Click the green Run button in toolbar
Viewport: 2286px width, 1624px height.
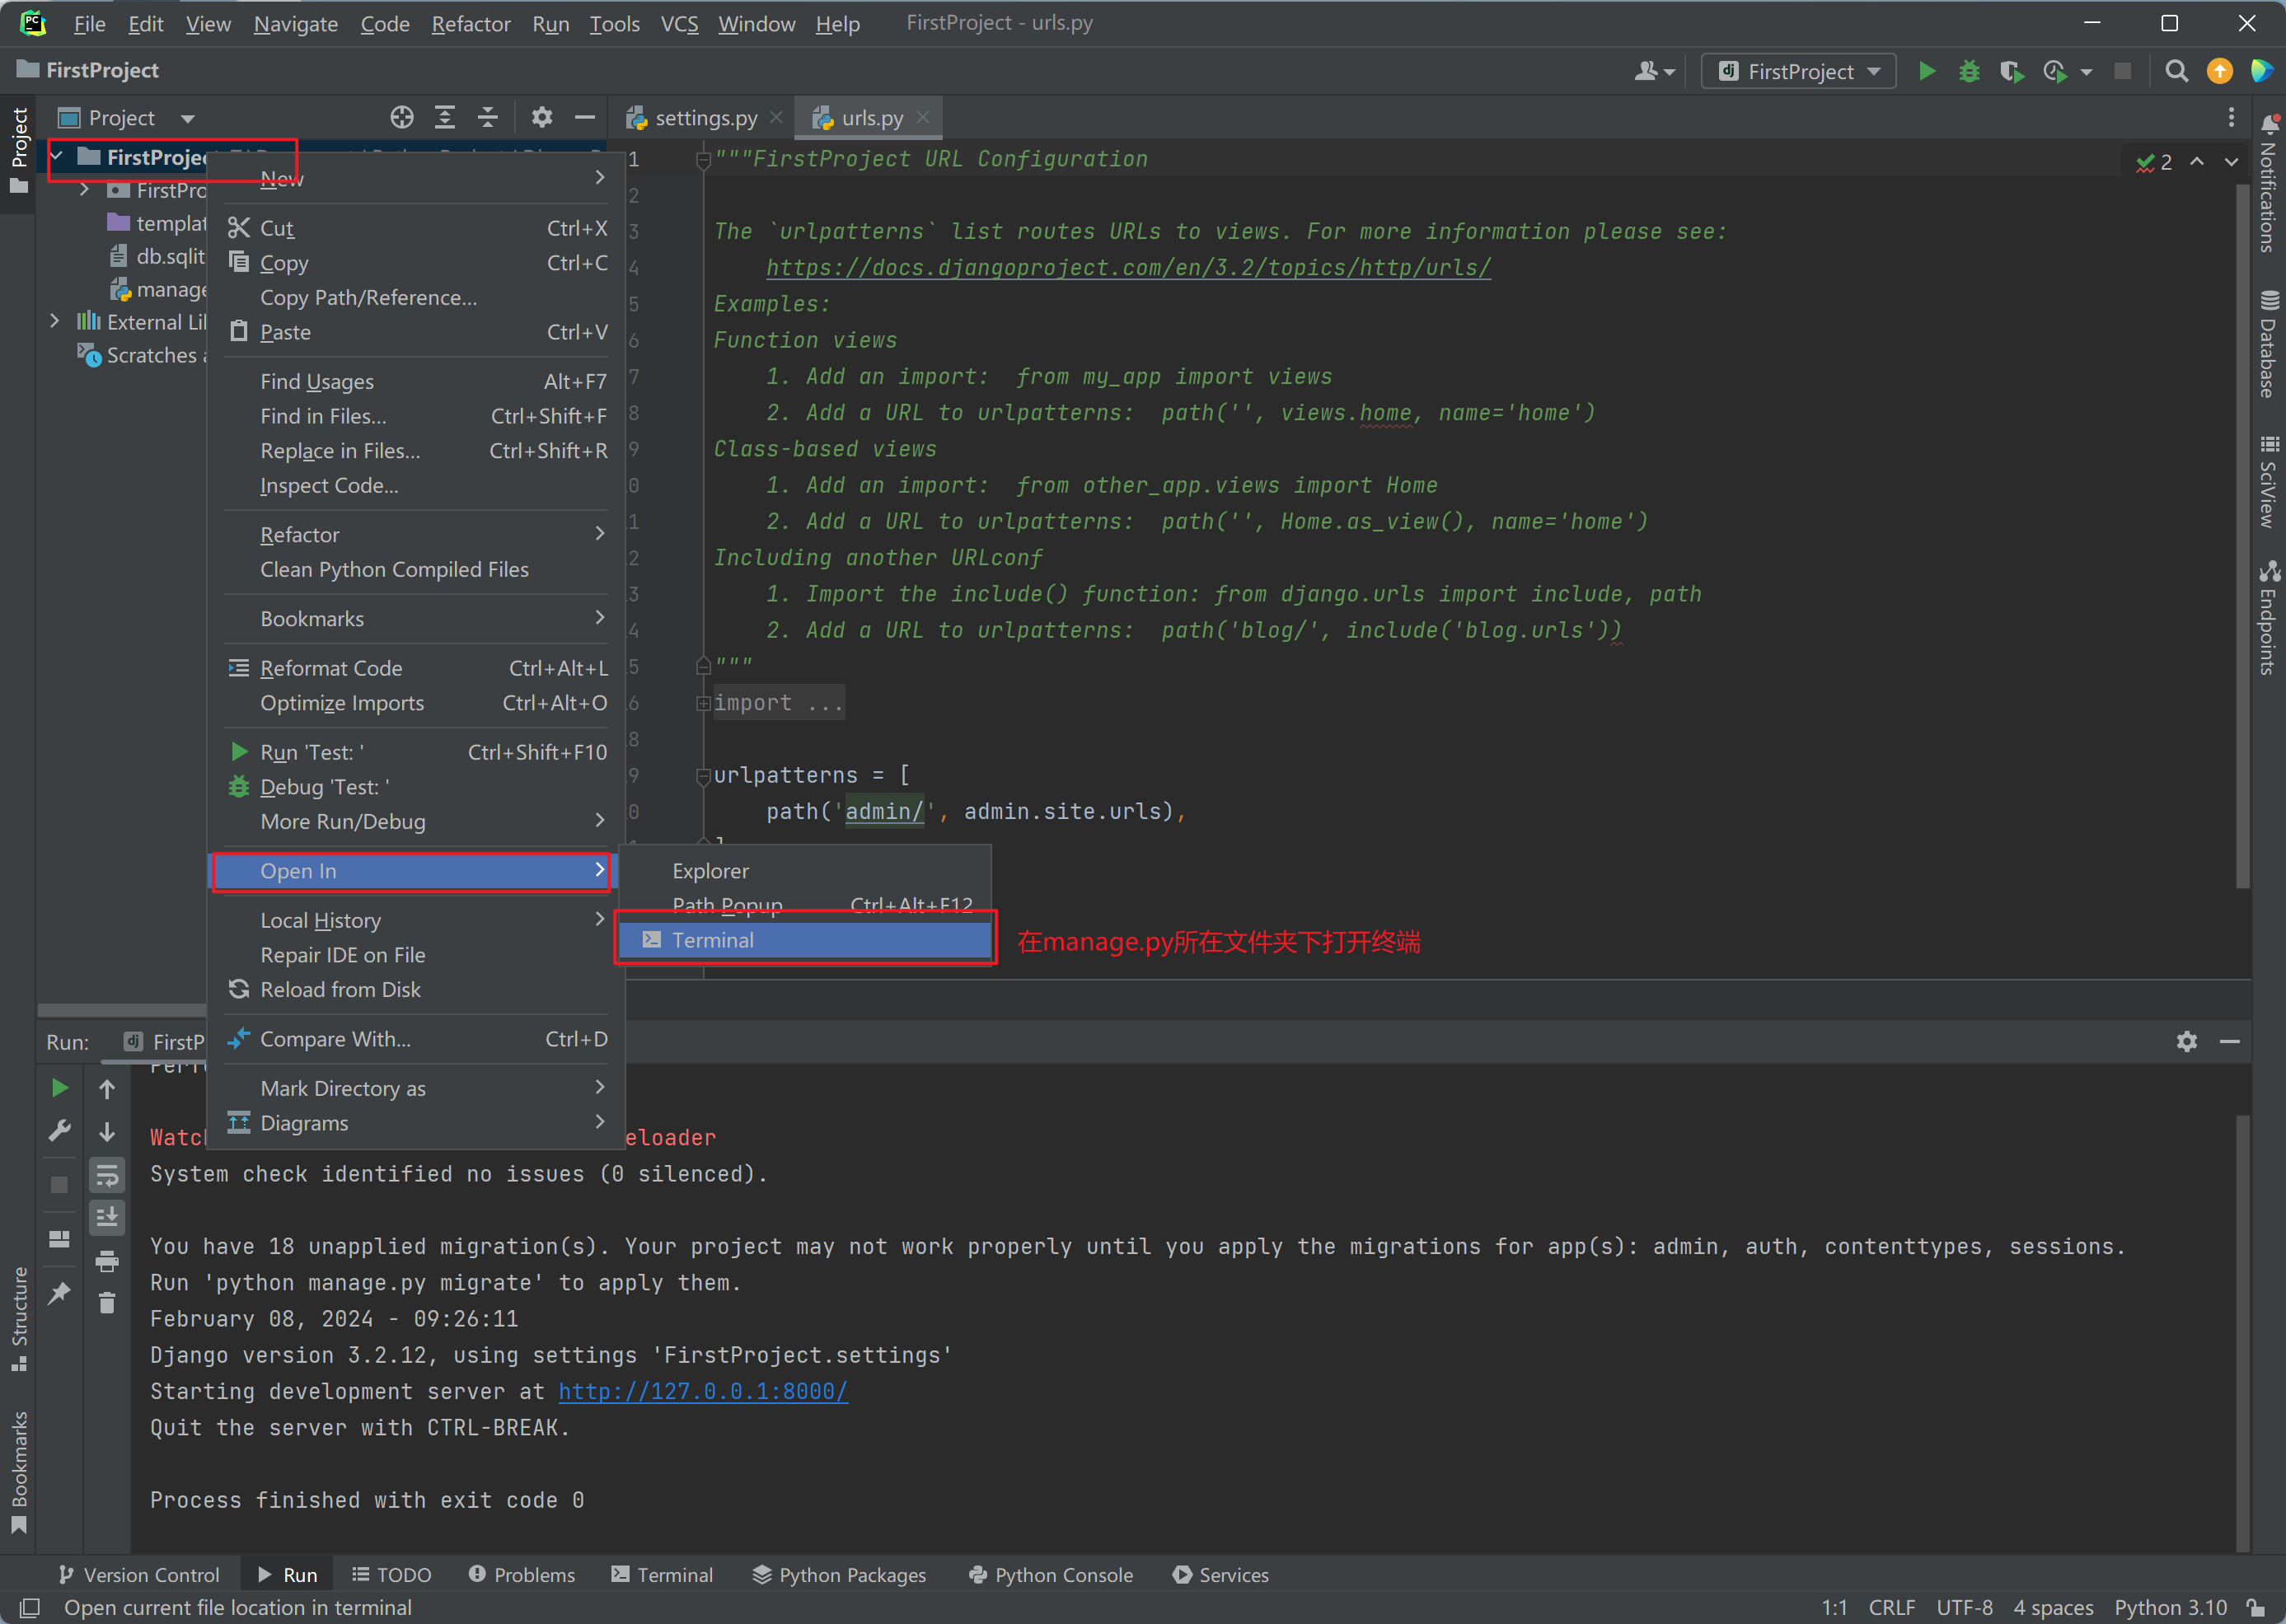coord(1926,71)
